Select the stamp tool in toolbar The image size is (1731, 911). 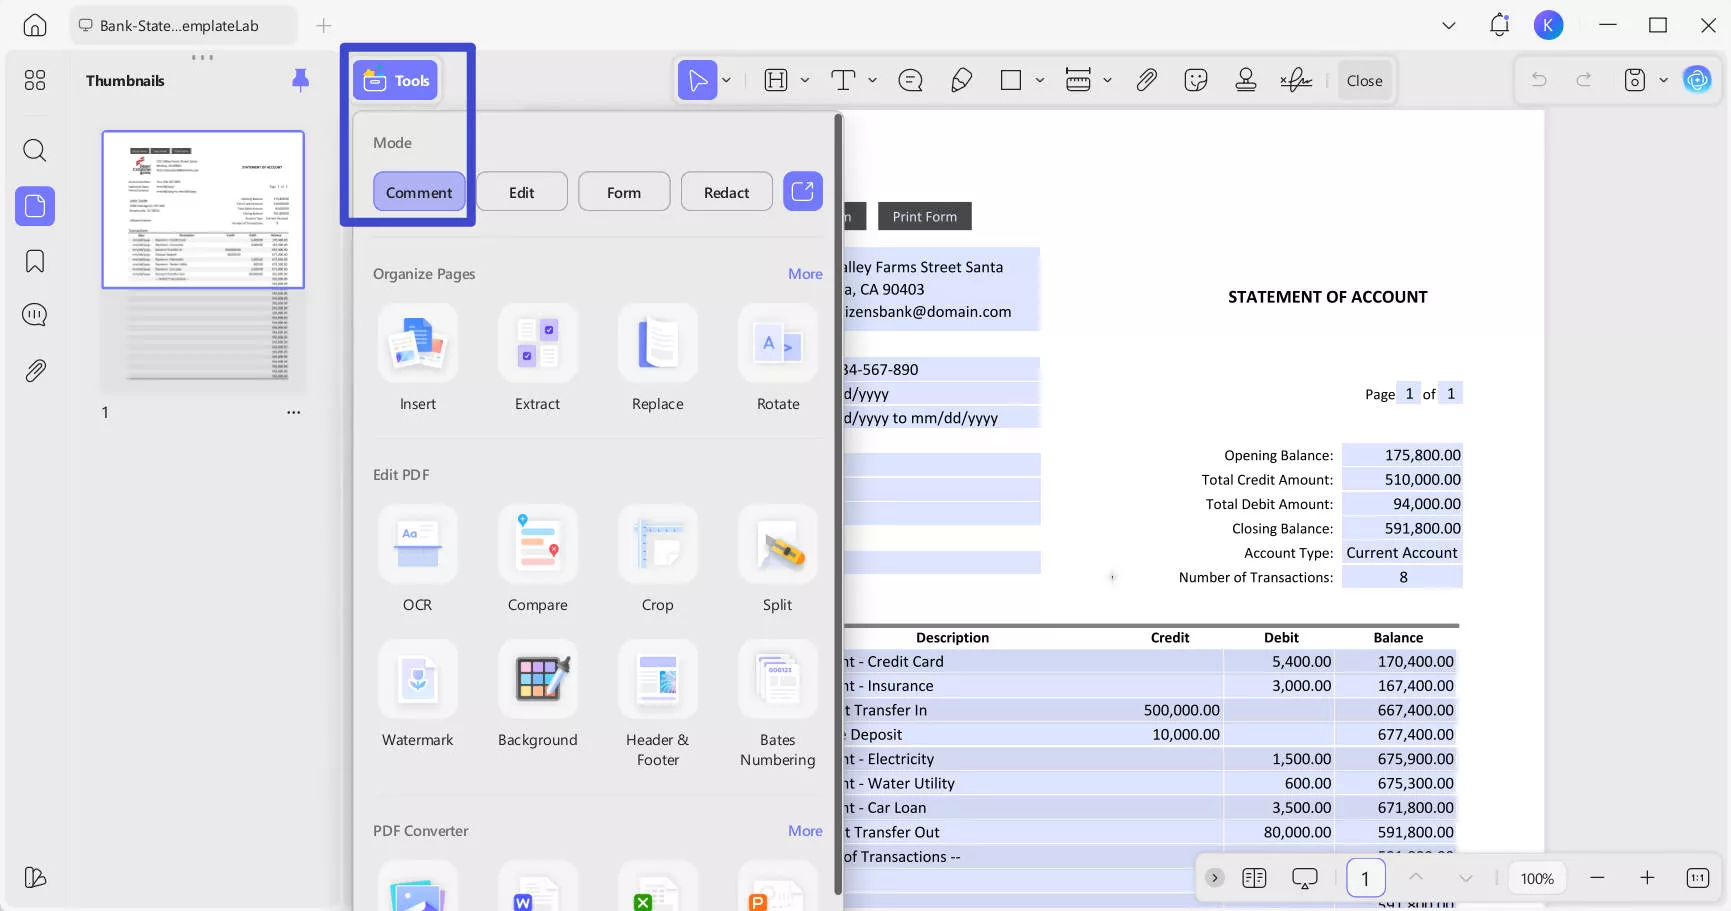click(x=1246, y=80)
